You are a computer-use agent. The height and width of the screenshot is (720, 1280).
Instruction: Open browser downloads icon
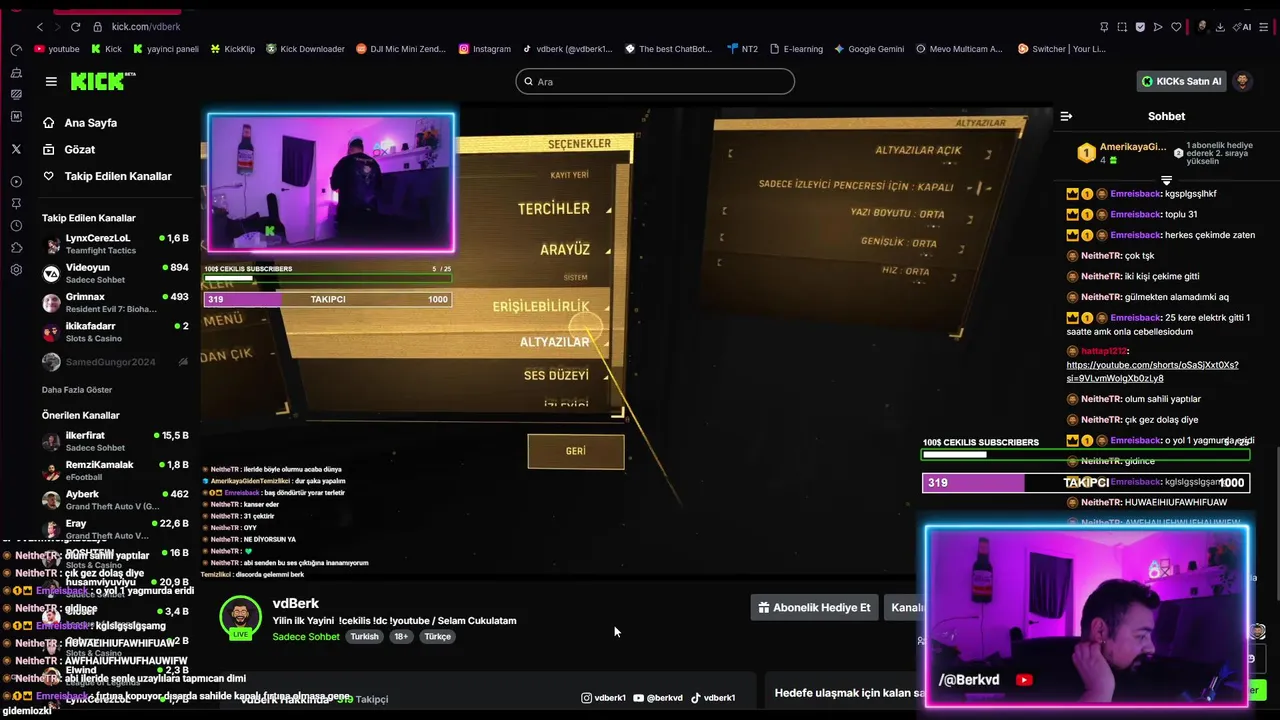1220,27
